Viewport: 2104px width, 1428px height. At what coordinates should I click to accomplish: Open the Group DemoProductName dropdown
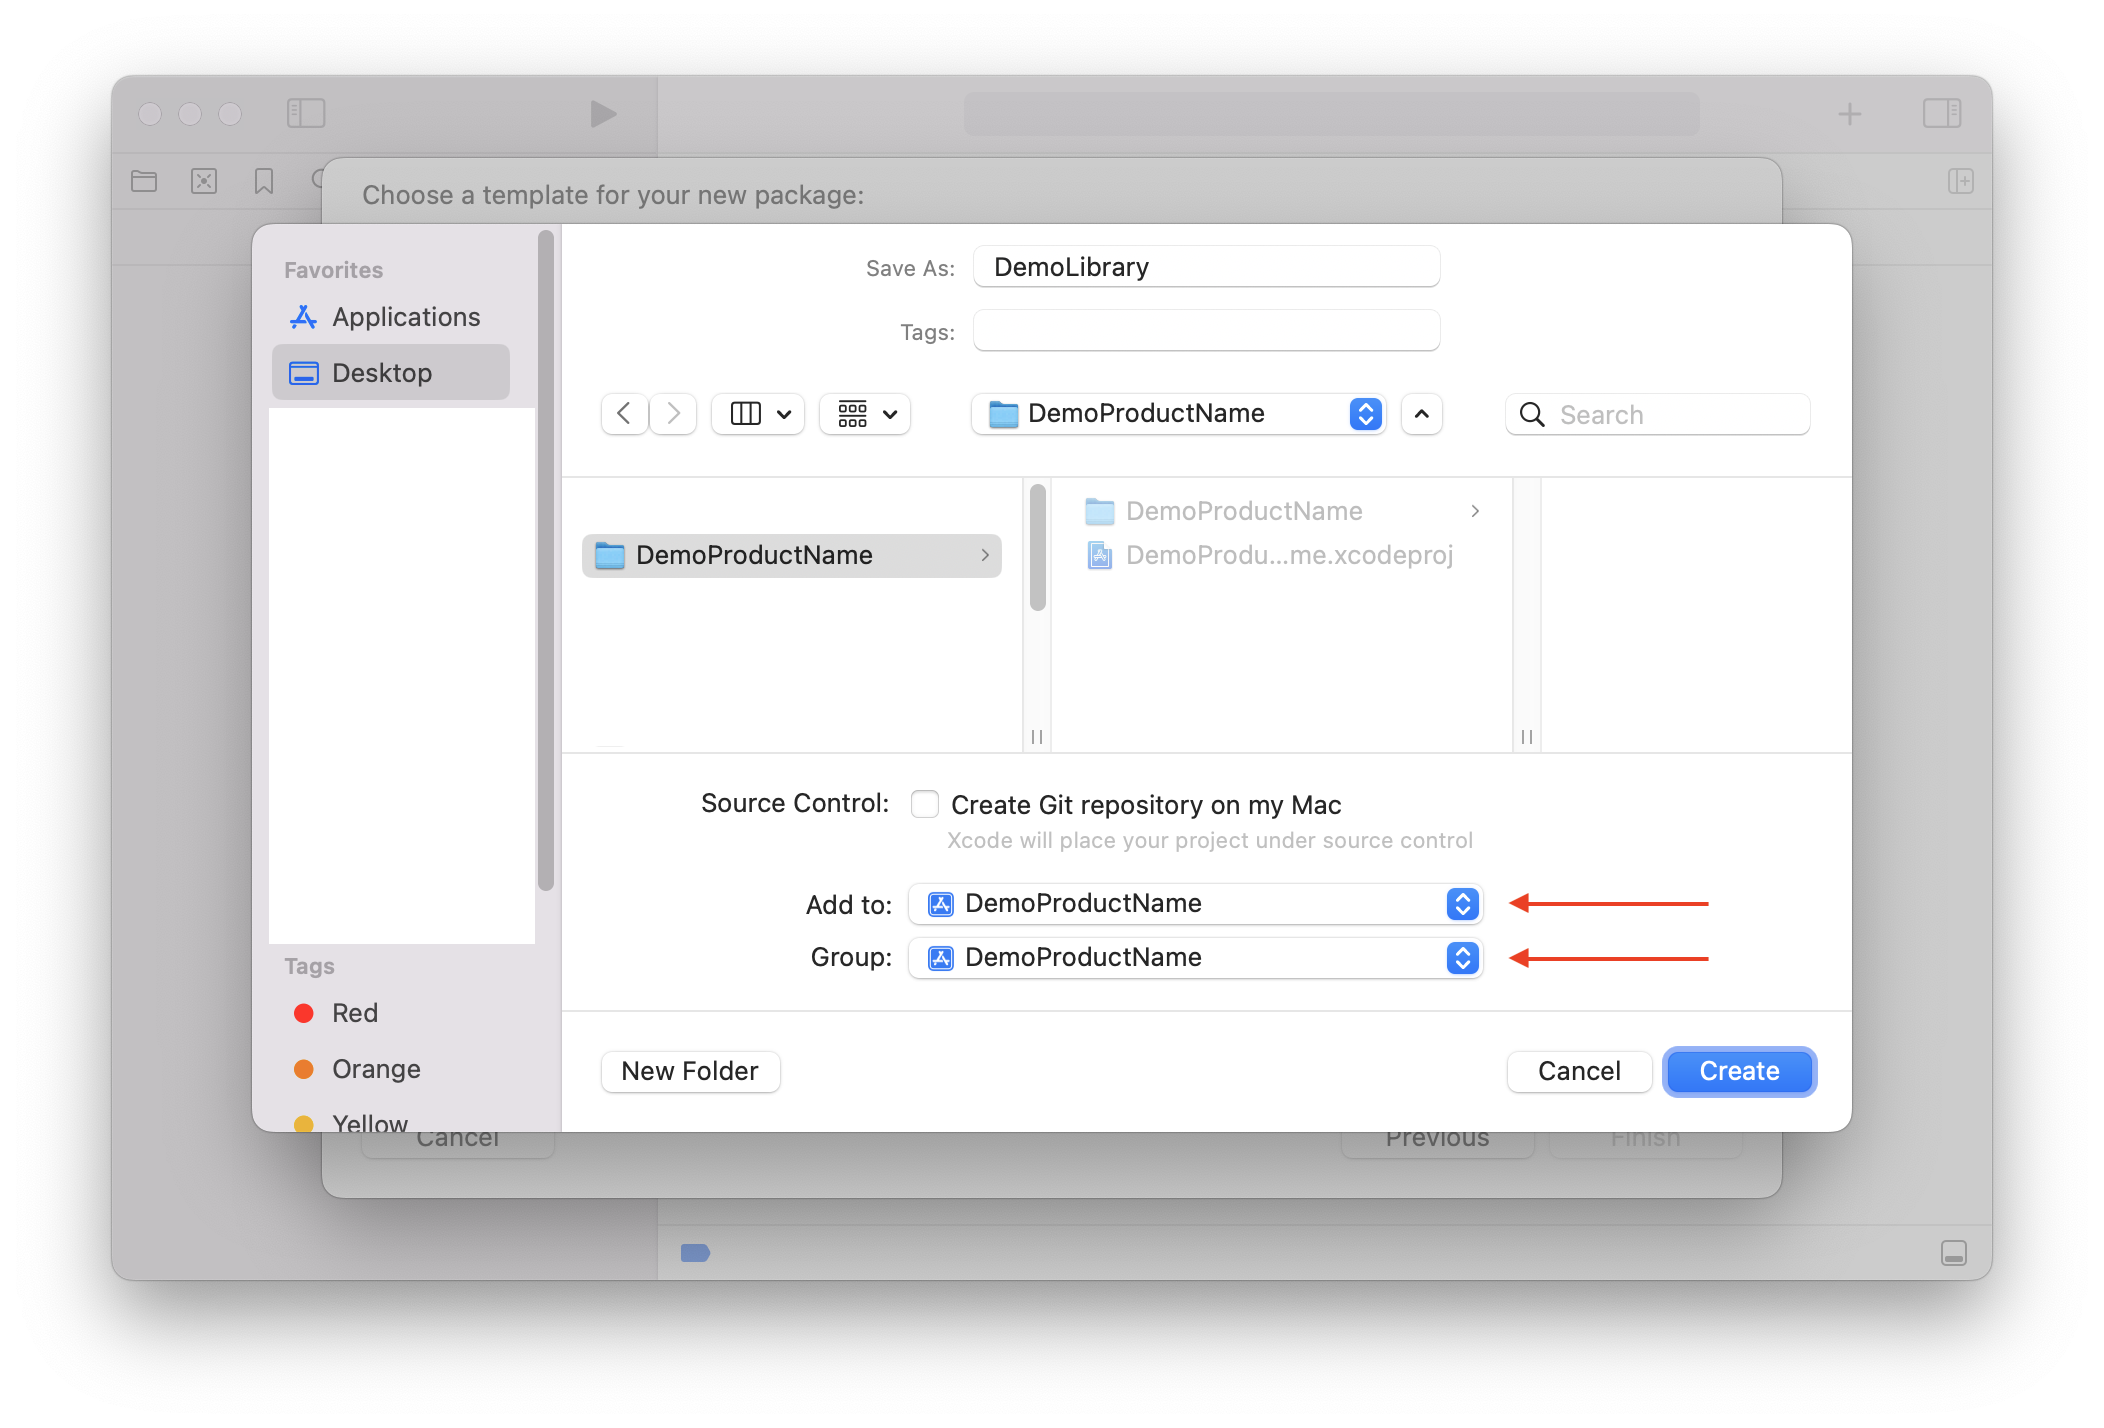(x=1195, y=958)
